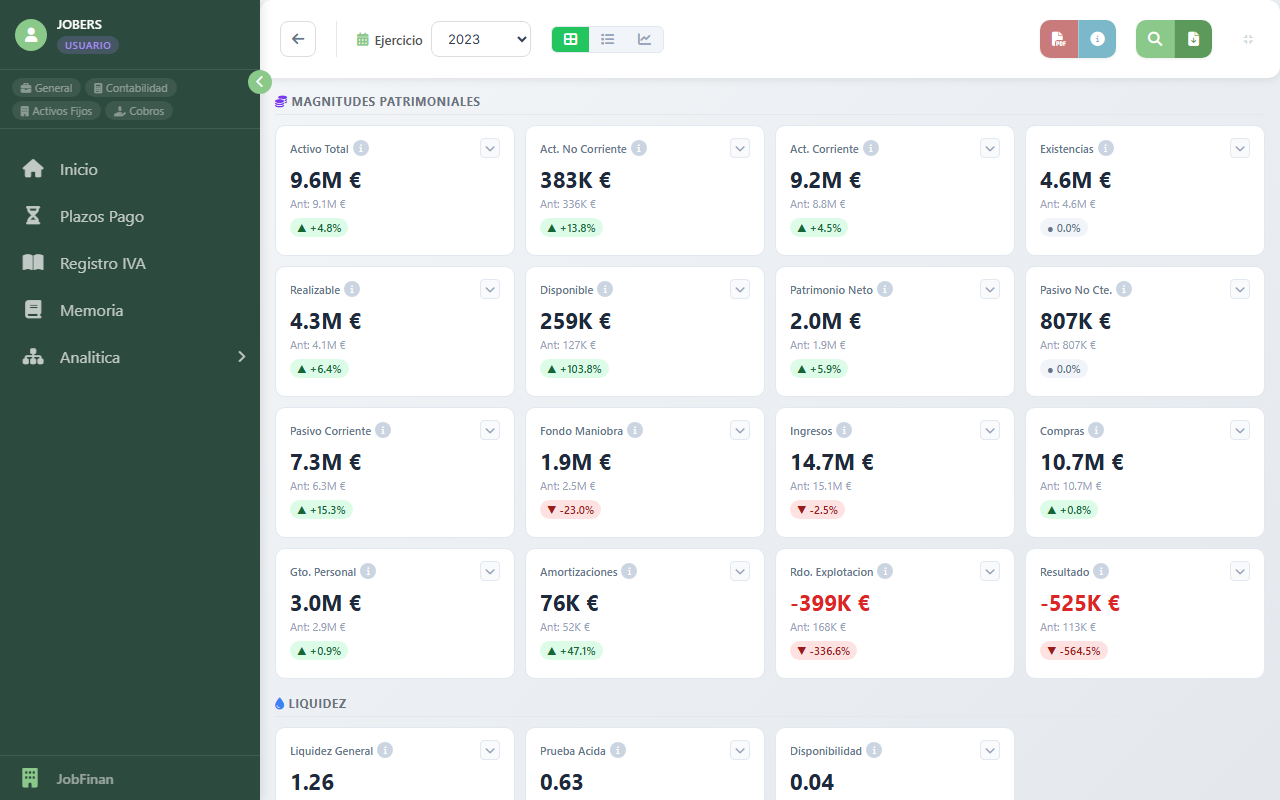This screenshot has width=1280, height=800.
Task: Open the Resultado card dropdown
Action: [x=1240, y=571]
